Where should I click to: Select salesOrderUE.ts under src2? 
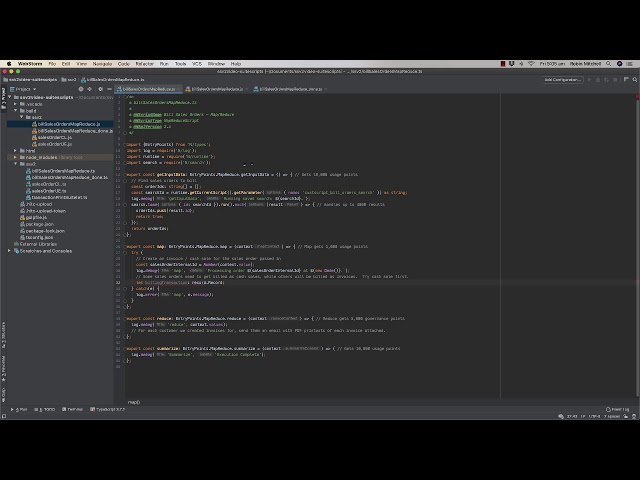pos(46,191)
